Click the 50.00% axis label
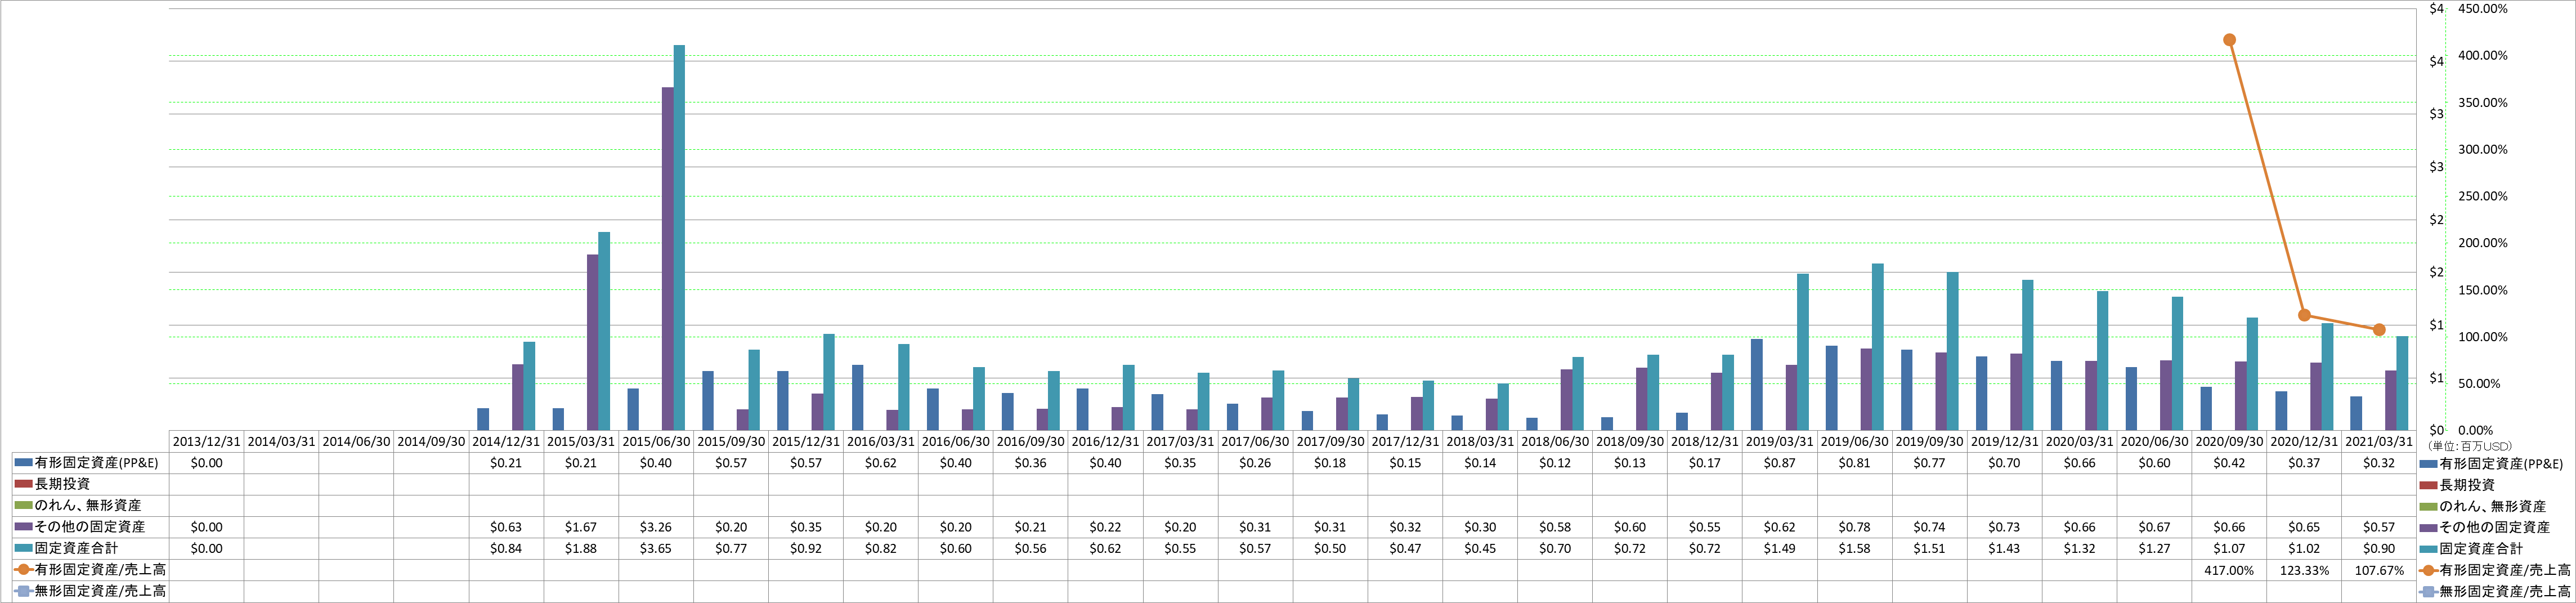This screenshot has height=603, width=2576. click(x=2479, y=384)
